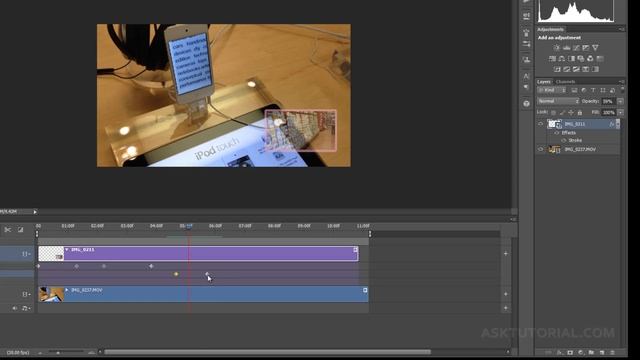Click Link layers icon at panel bottom
Viewport: 640px width, 360px height.
click(549, 352)
